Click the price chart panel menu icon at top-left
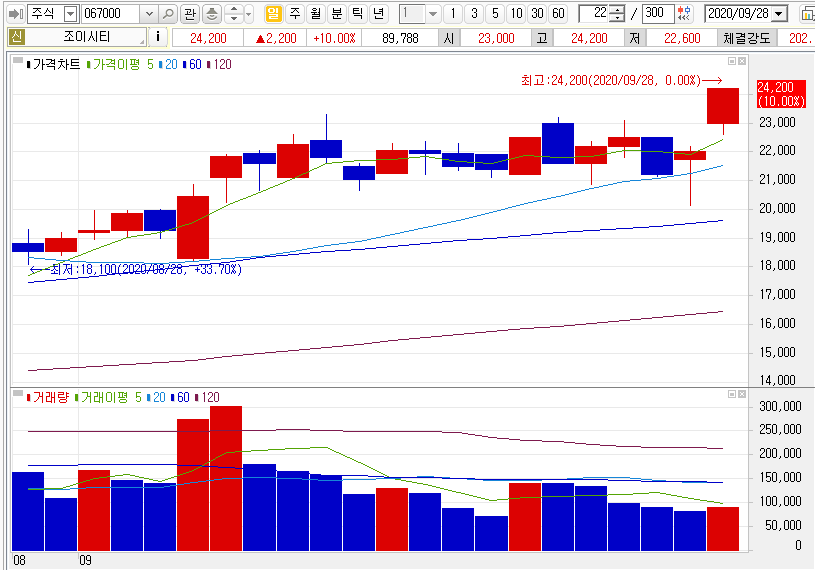The width and height of the screenshot is (815, 570). pos(18,61)
